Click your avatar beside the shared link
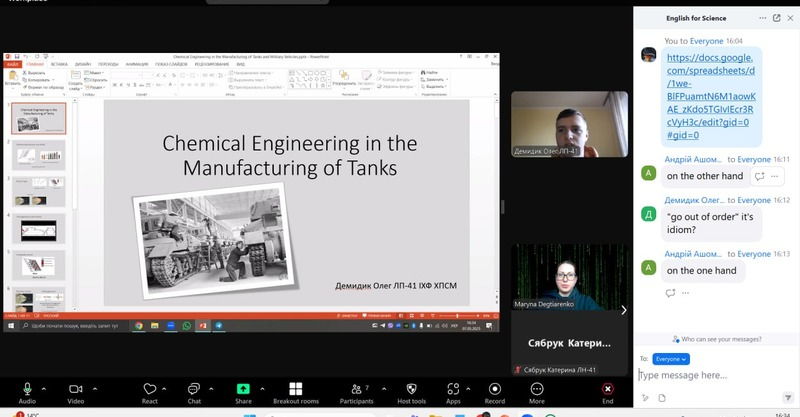The width and height of the screenshot is (800, 417). point(648,55)
